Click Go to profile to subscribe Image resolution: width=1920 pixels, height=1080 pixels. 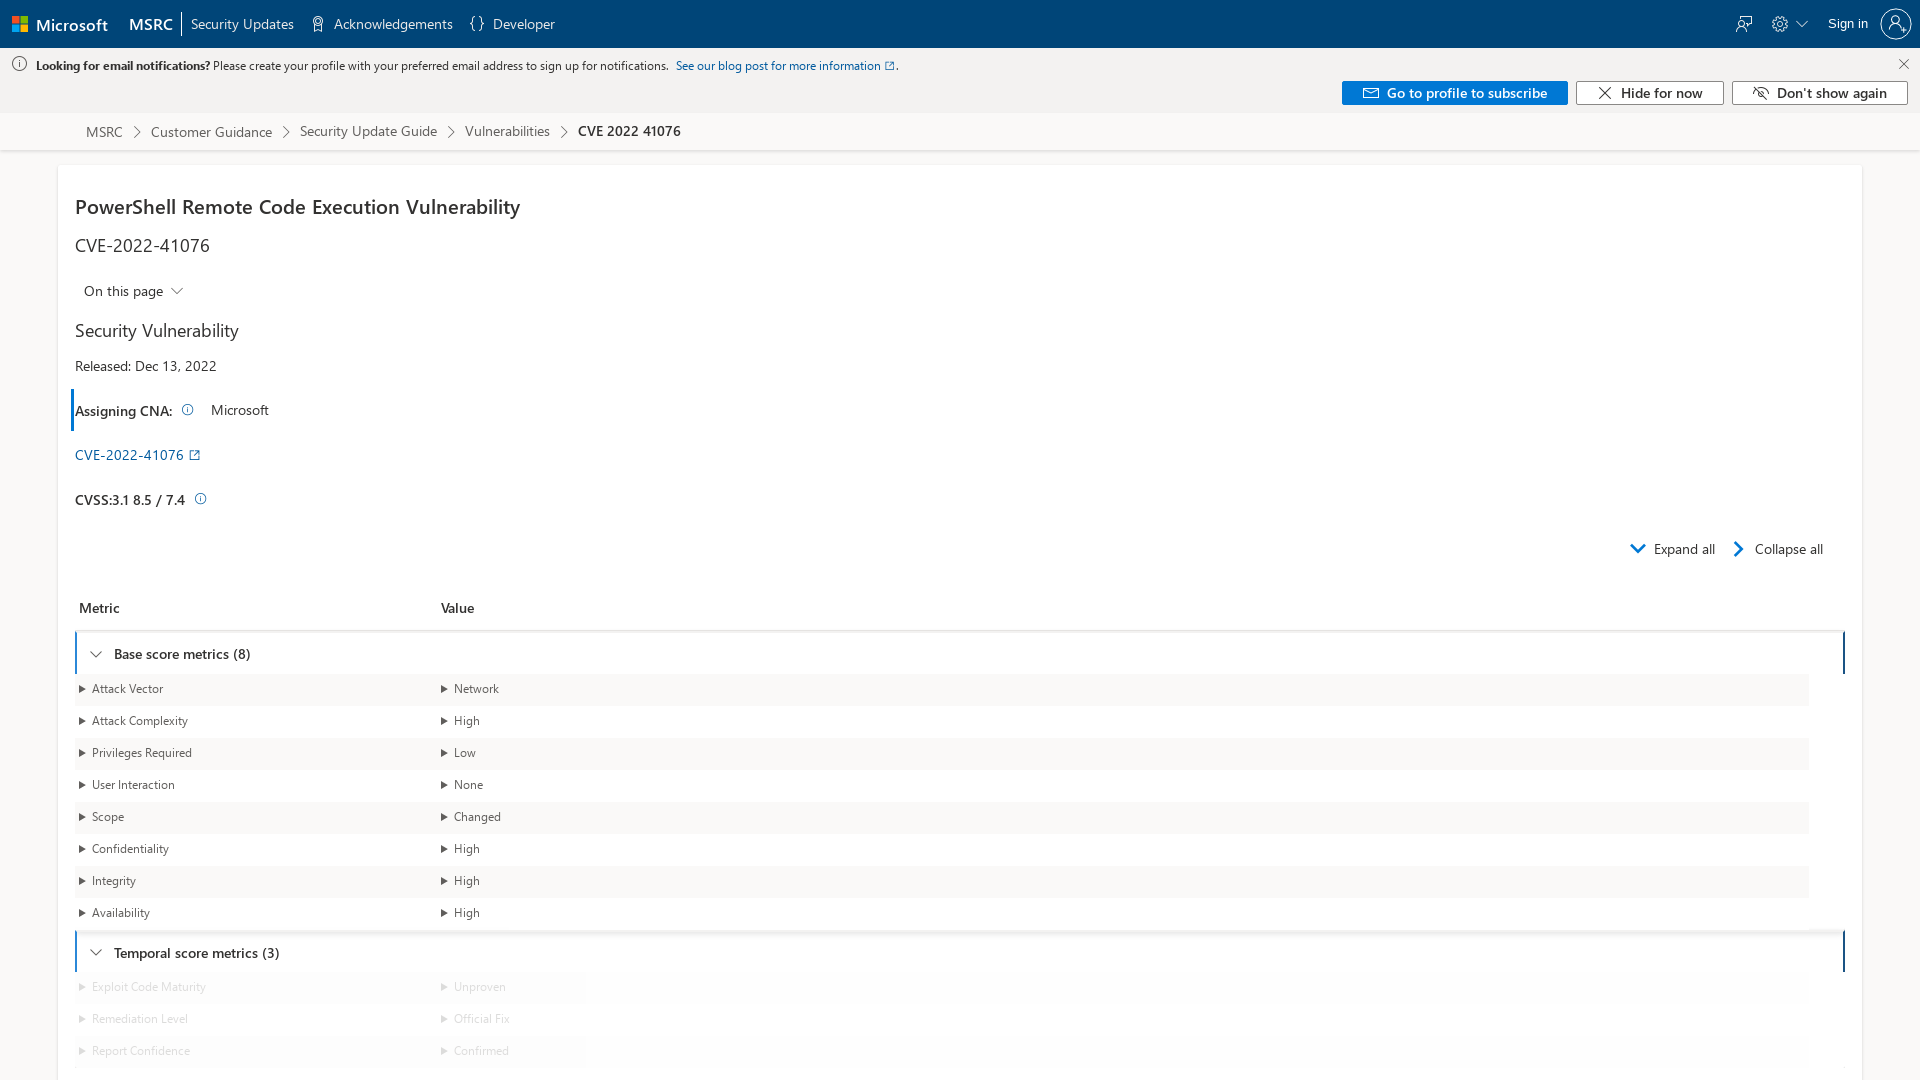[1454, 93]
